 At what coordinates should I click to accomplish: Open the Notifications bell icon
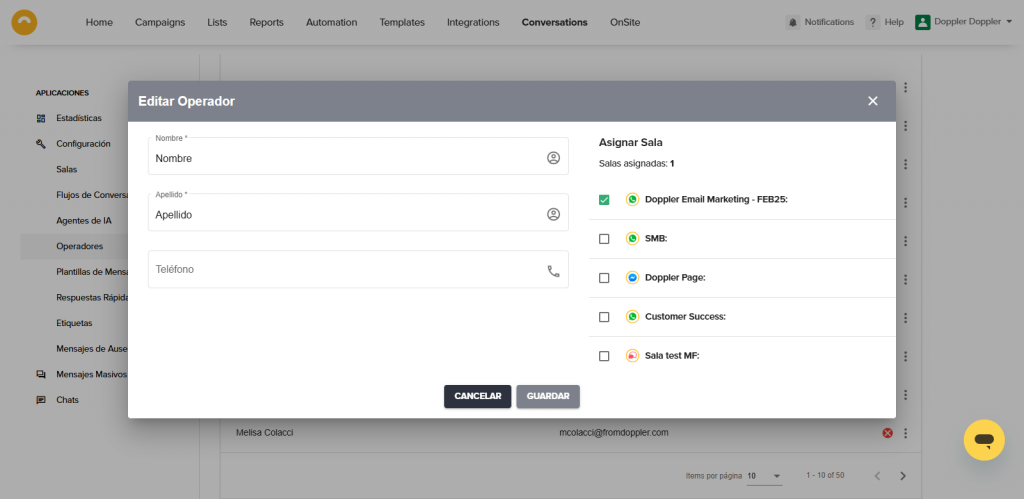pyautogui.click(x=792, y=22)
